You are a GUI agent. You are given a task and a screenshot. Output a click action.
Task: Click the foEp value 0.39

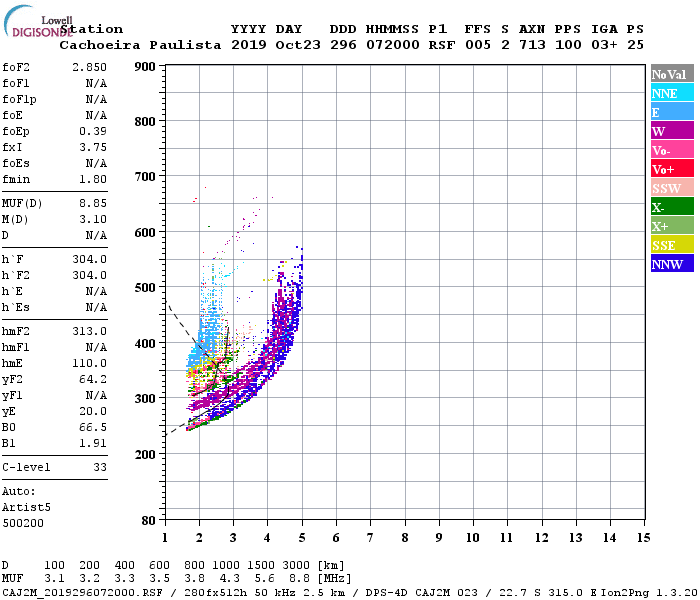pyautogui.click(x=93, y=131)
